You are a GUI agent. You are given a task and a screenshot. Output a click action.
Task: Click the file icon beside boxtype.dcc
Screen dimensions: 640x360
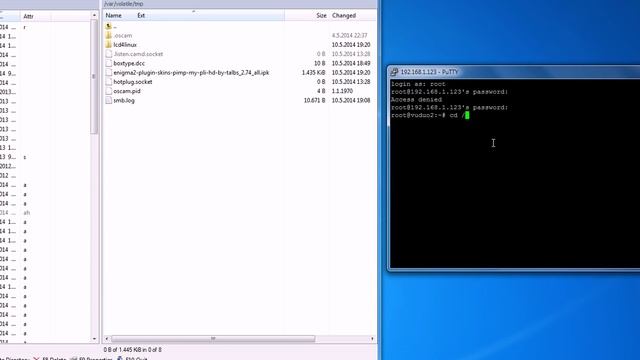pos(109,63)
